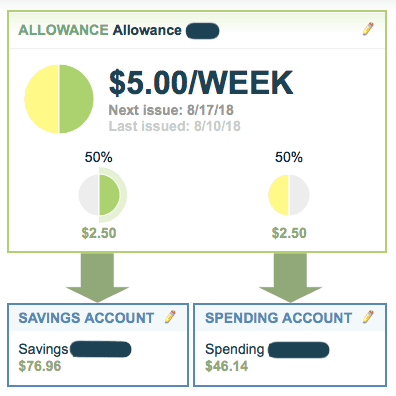This screenshot has width=396, height=396.
Task: Click the $46.14 spending balance
Action: tap(227, 366)
